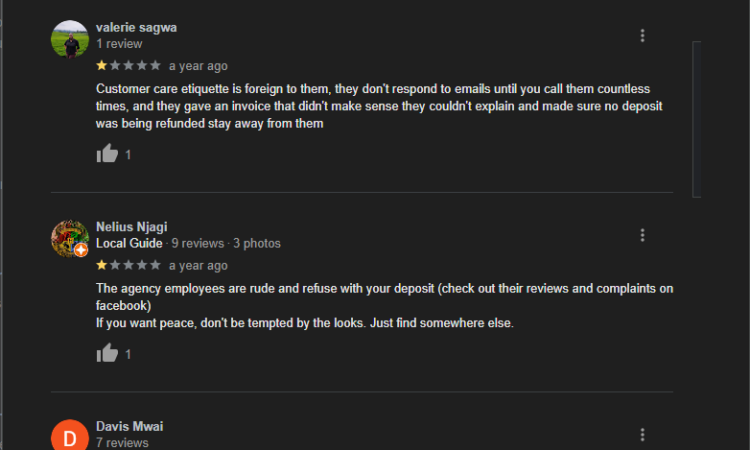Click 'a year ago' timestamp on valerie's review
Image resolution: width=750 pixels, height=450 pixels.
[x=198, y=66]
